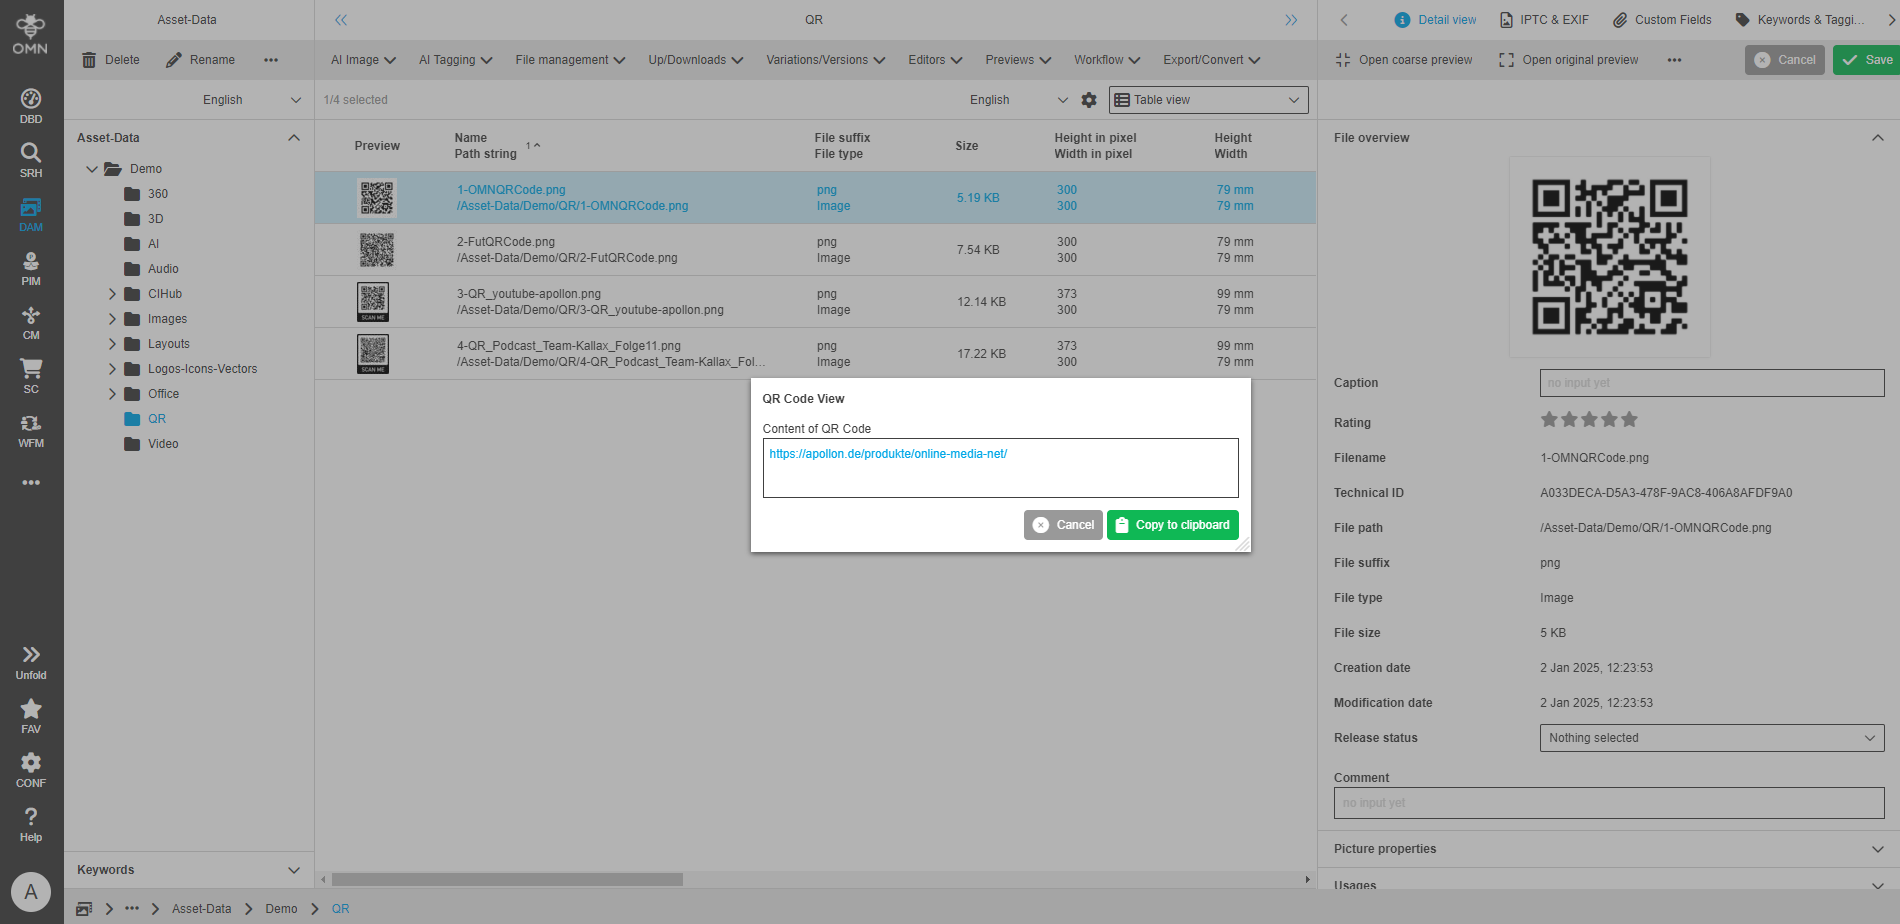Open the Table view dropdown
The width and height of the screenshot is (1900, 924).
click(1208, 100)
